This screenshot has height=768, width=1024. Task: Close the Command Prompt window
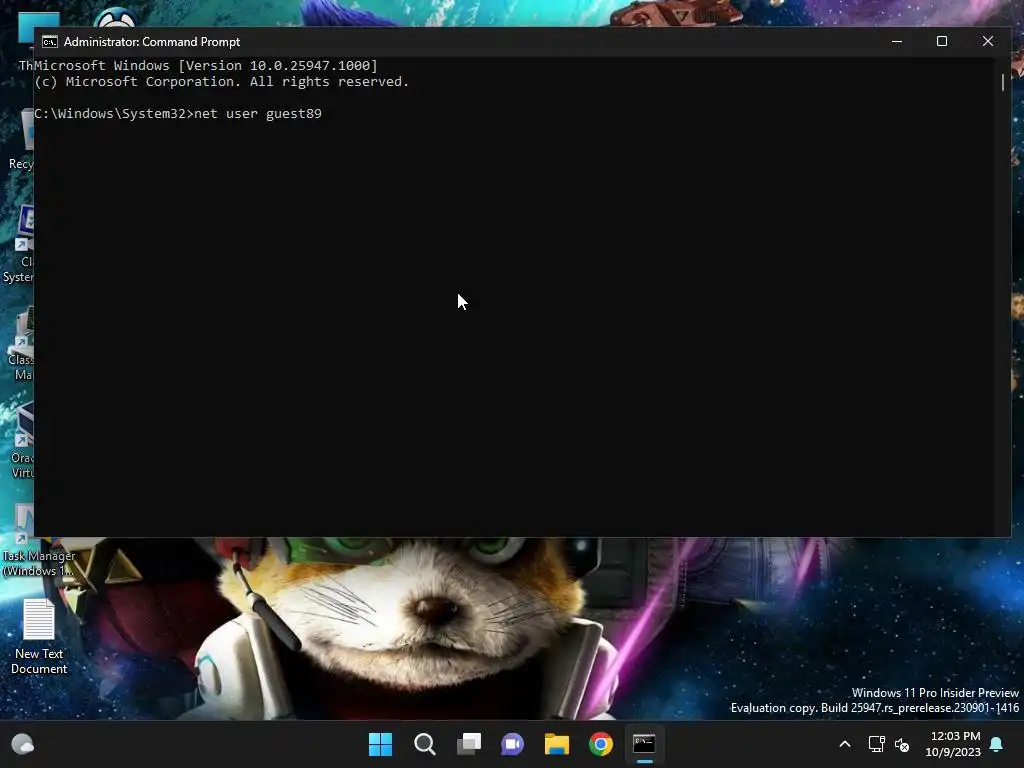pyautogui.click(x=987, y=41)
